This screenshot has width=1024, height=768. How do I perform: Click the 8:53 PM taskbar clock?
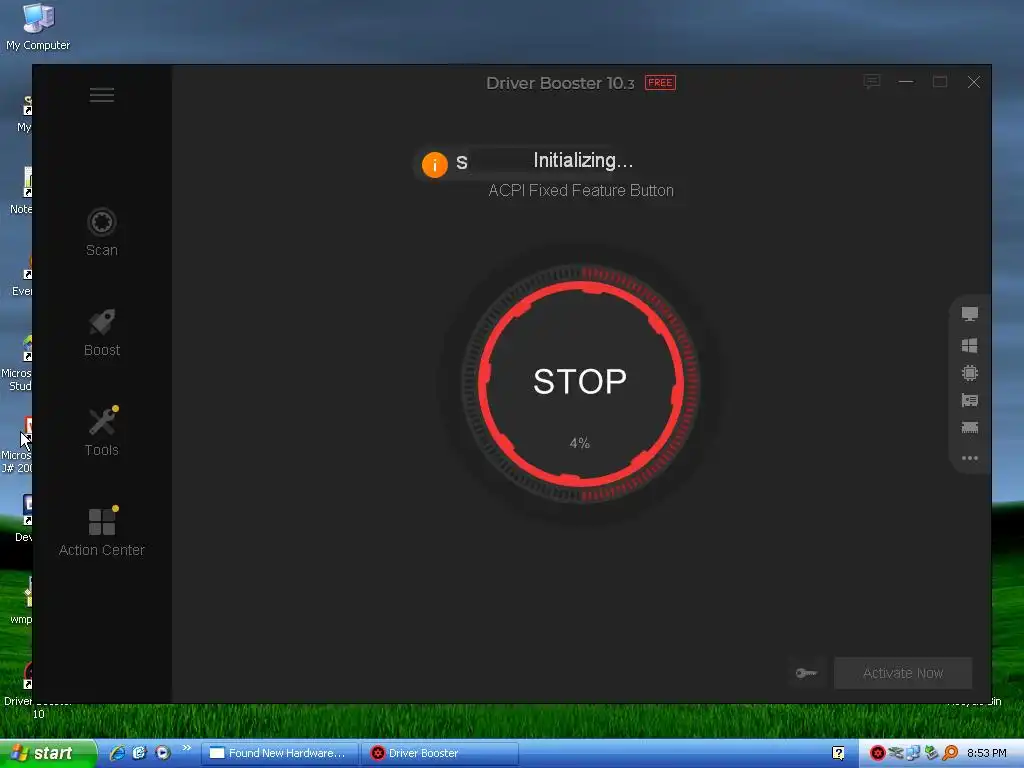point(987,753)
